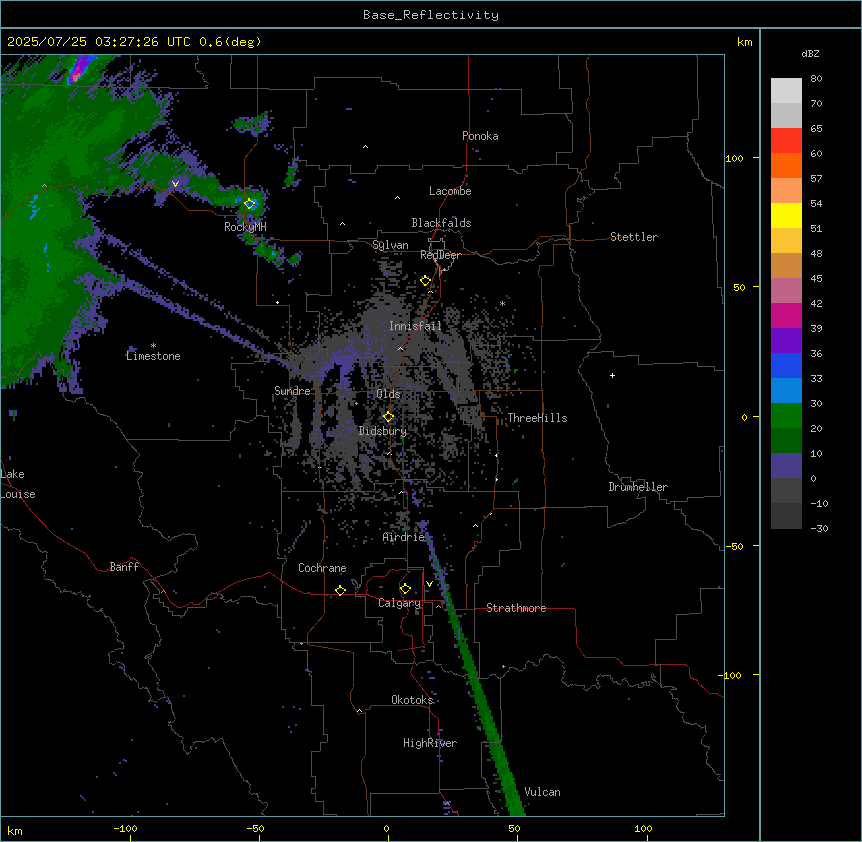Screen dimensions: 862x842
Task: Click the Limestone label
Action: (153, 356)
